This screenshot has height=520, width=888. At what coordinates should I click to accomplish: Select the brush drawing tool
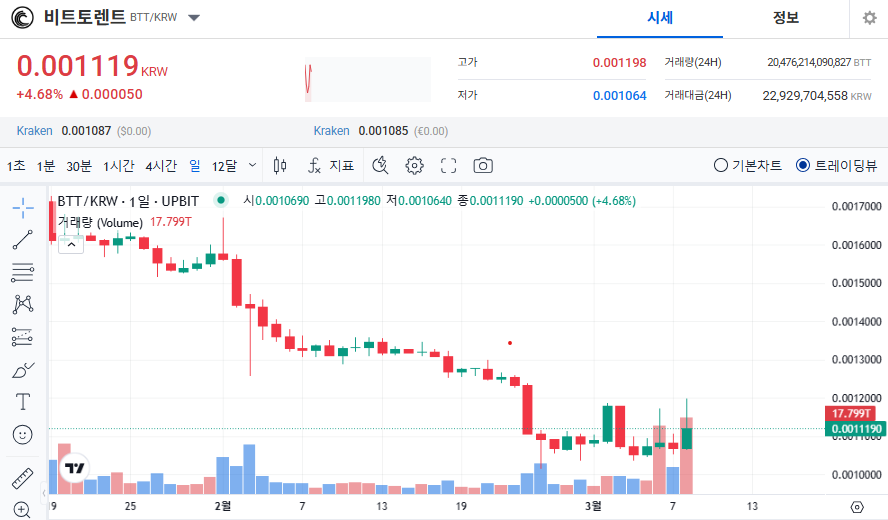[23, 370]
